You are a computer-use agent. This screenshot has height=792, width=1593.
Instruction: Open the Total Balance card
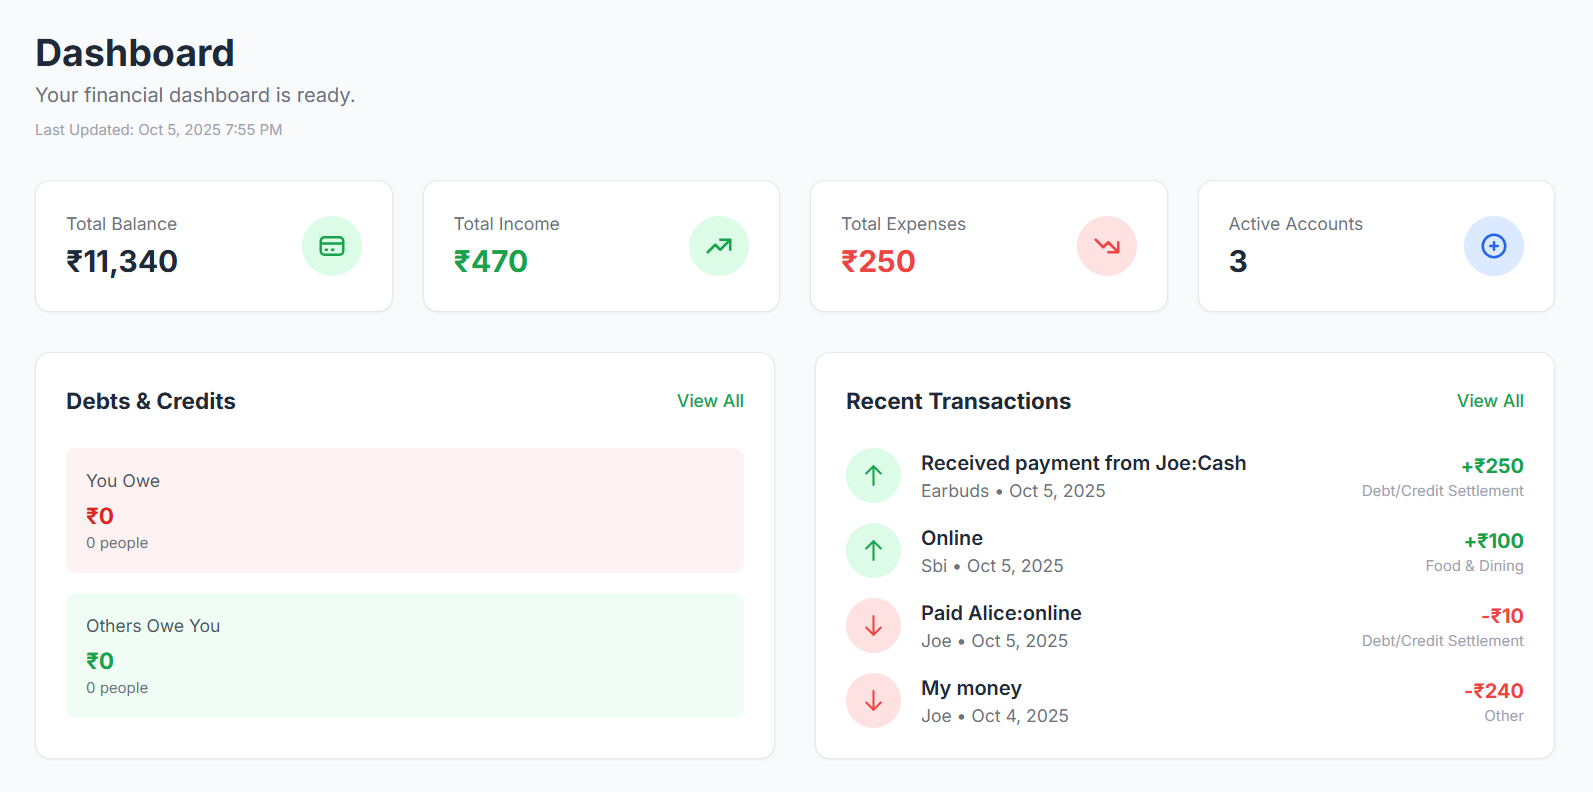point(213,246)
